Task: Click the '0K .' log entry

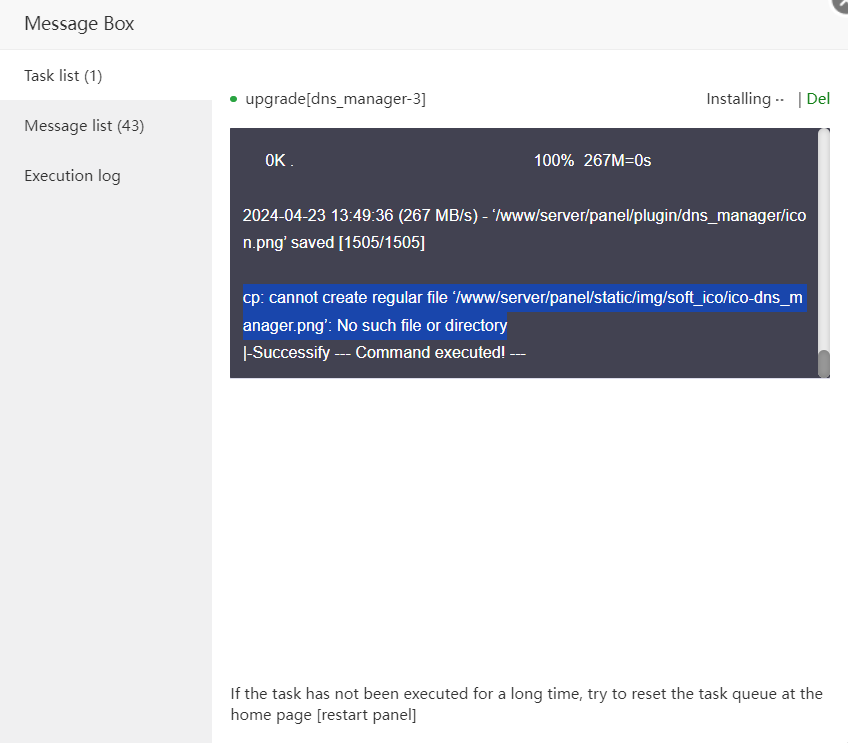Action: pyautogui.click(x=279, y=161)
